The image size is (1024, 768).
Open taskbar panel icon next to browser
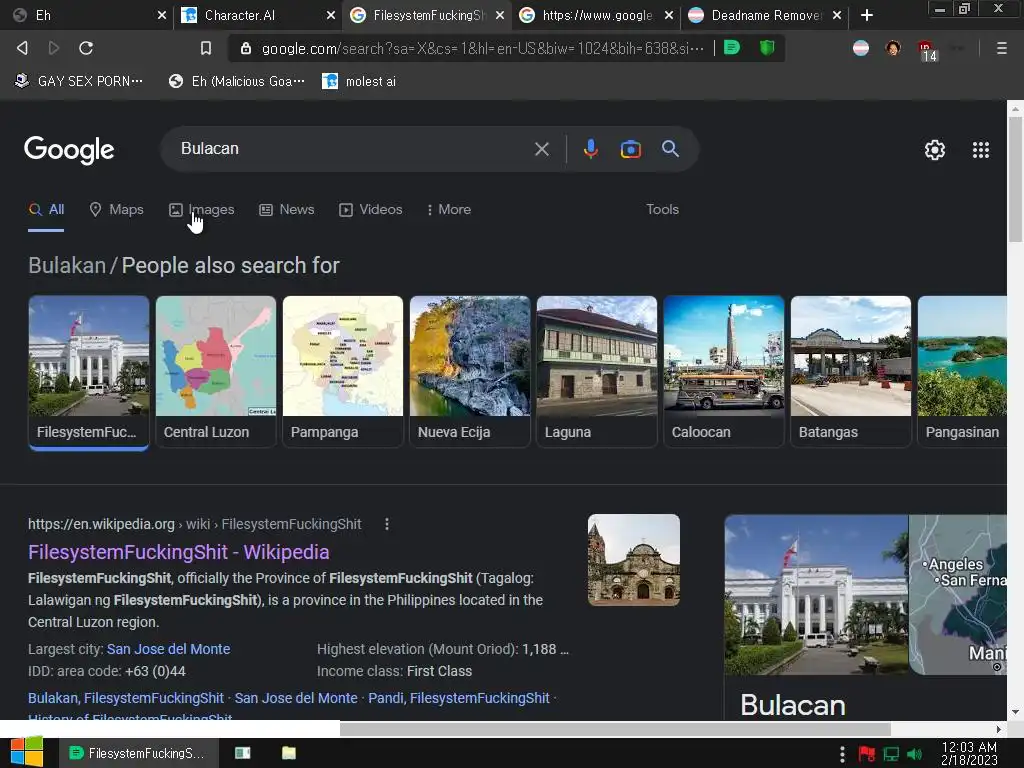(x=242, y=753)
